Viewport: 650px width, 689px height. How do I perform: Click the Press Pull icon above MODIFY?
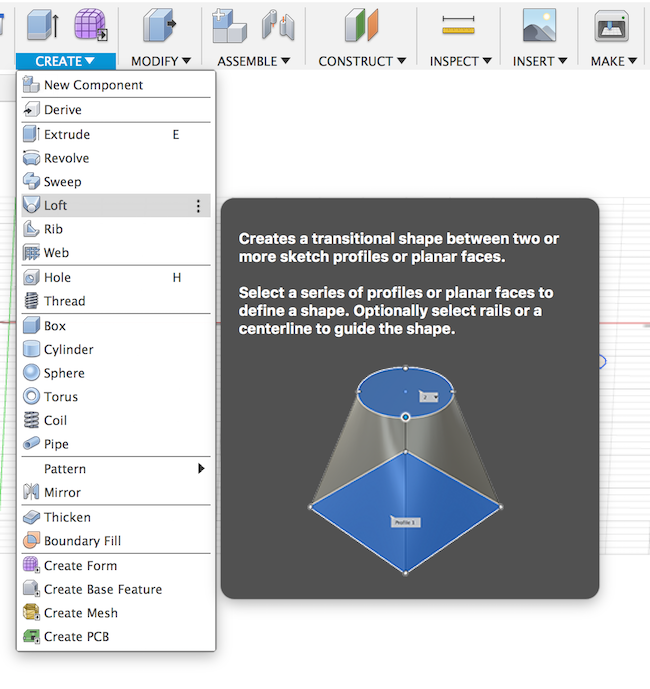click(x=159, y=26)
